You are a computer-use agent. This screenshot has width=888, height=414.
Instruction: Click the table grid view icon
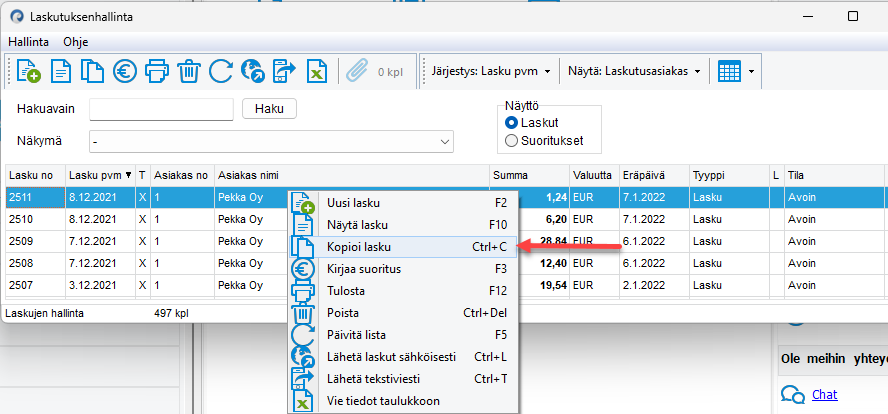(729, 71)
